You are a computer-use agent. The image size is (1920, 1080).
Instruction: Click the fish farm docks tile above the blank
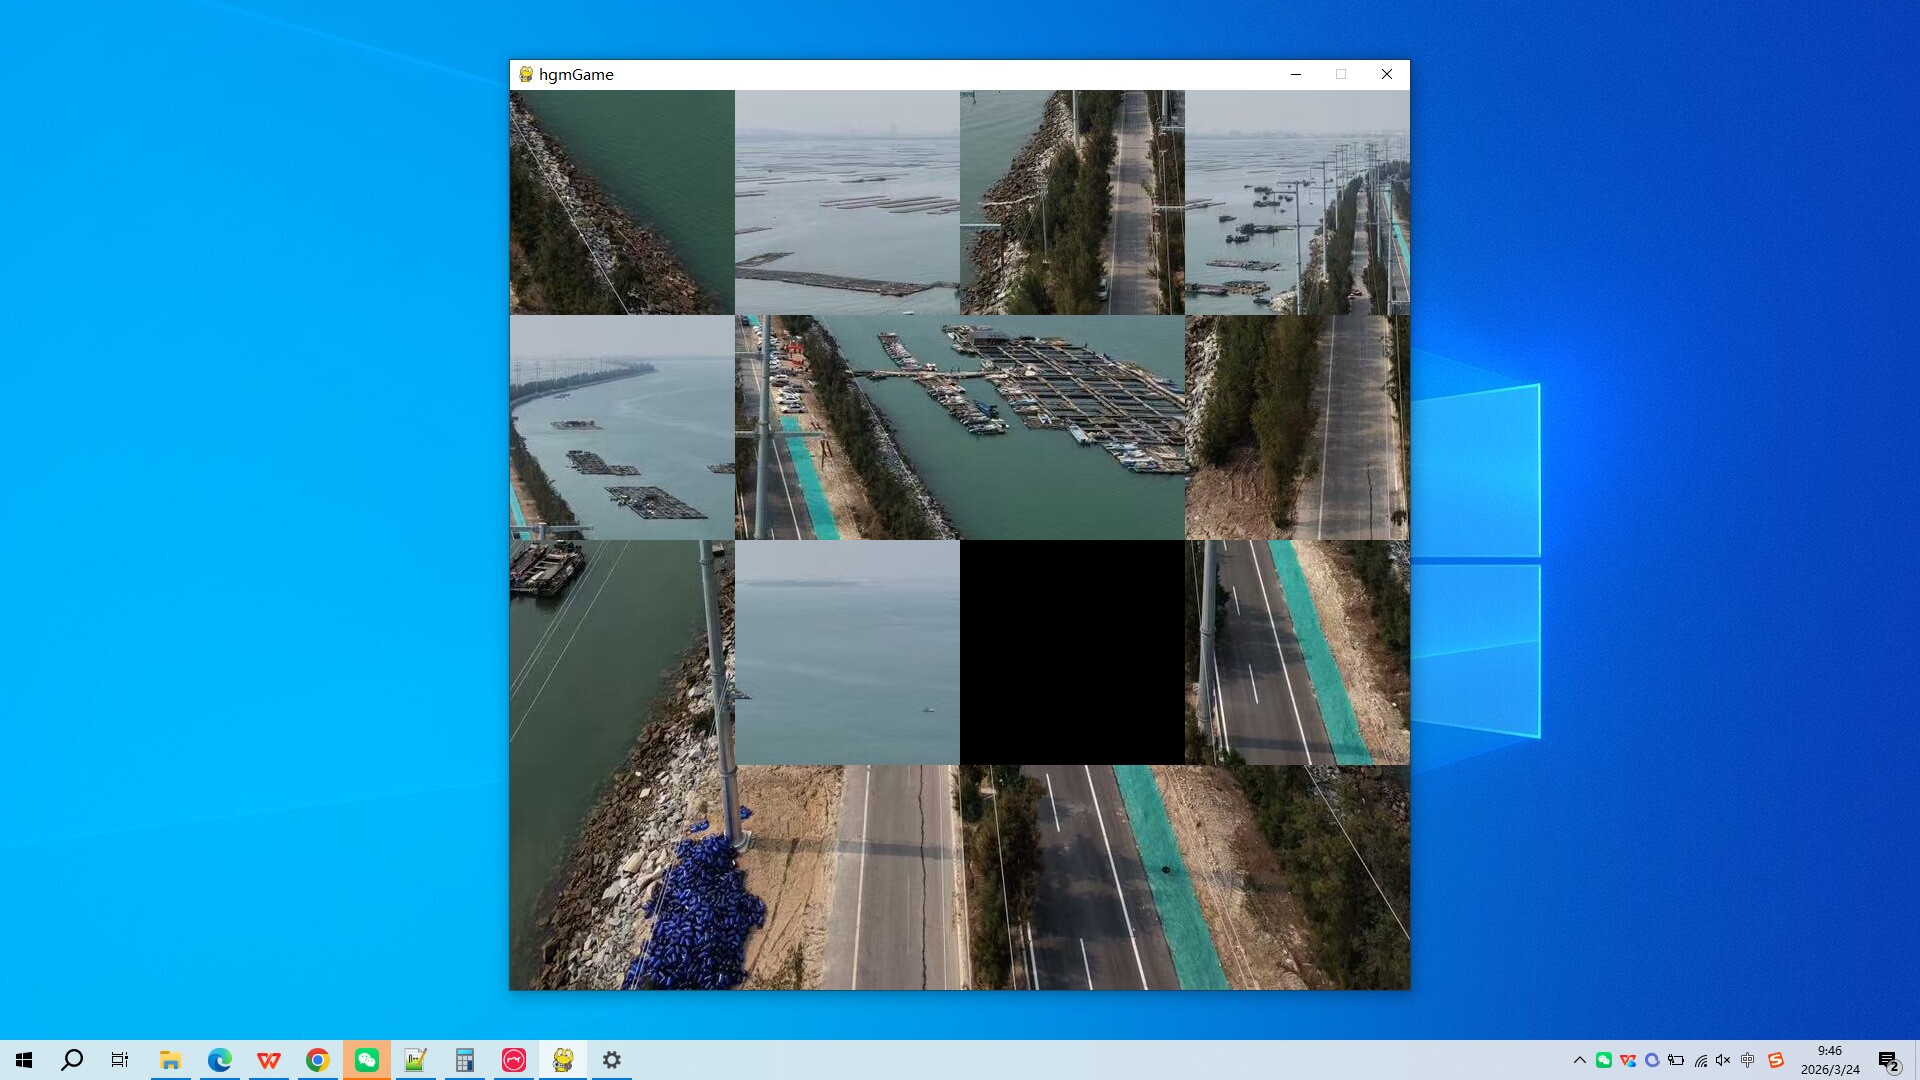point(1072,427)
